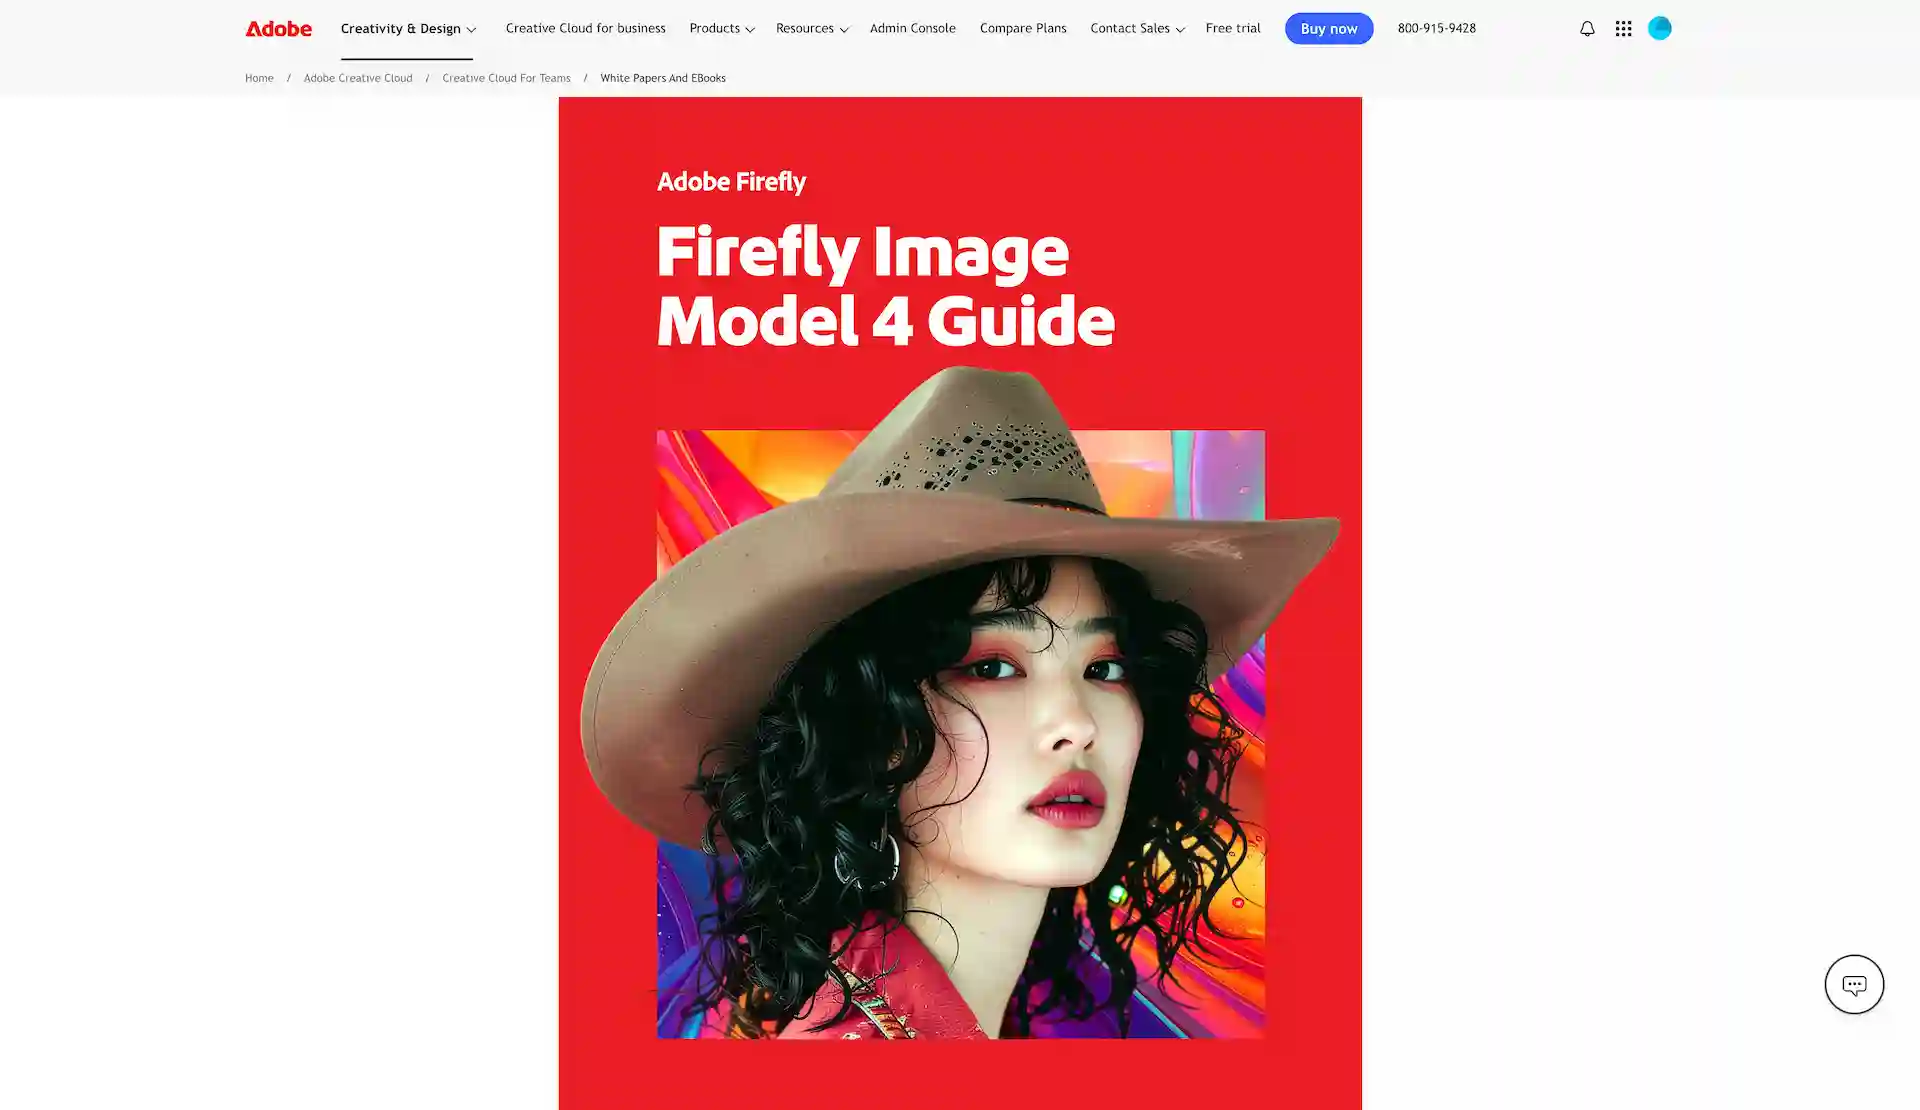Click the Adobe Firefly heading on the cover
The width and height of the screenshot is (1920, 1110).
tap(731, 182)
